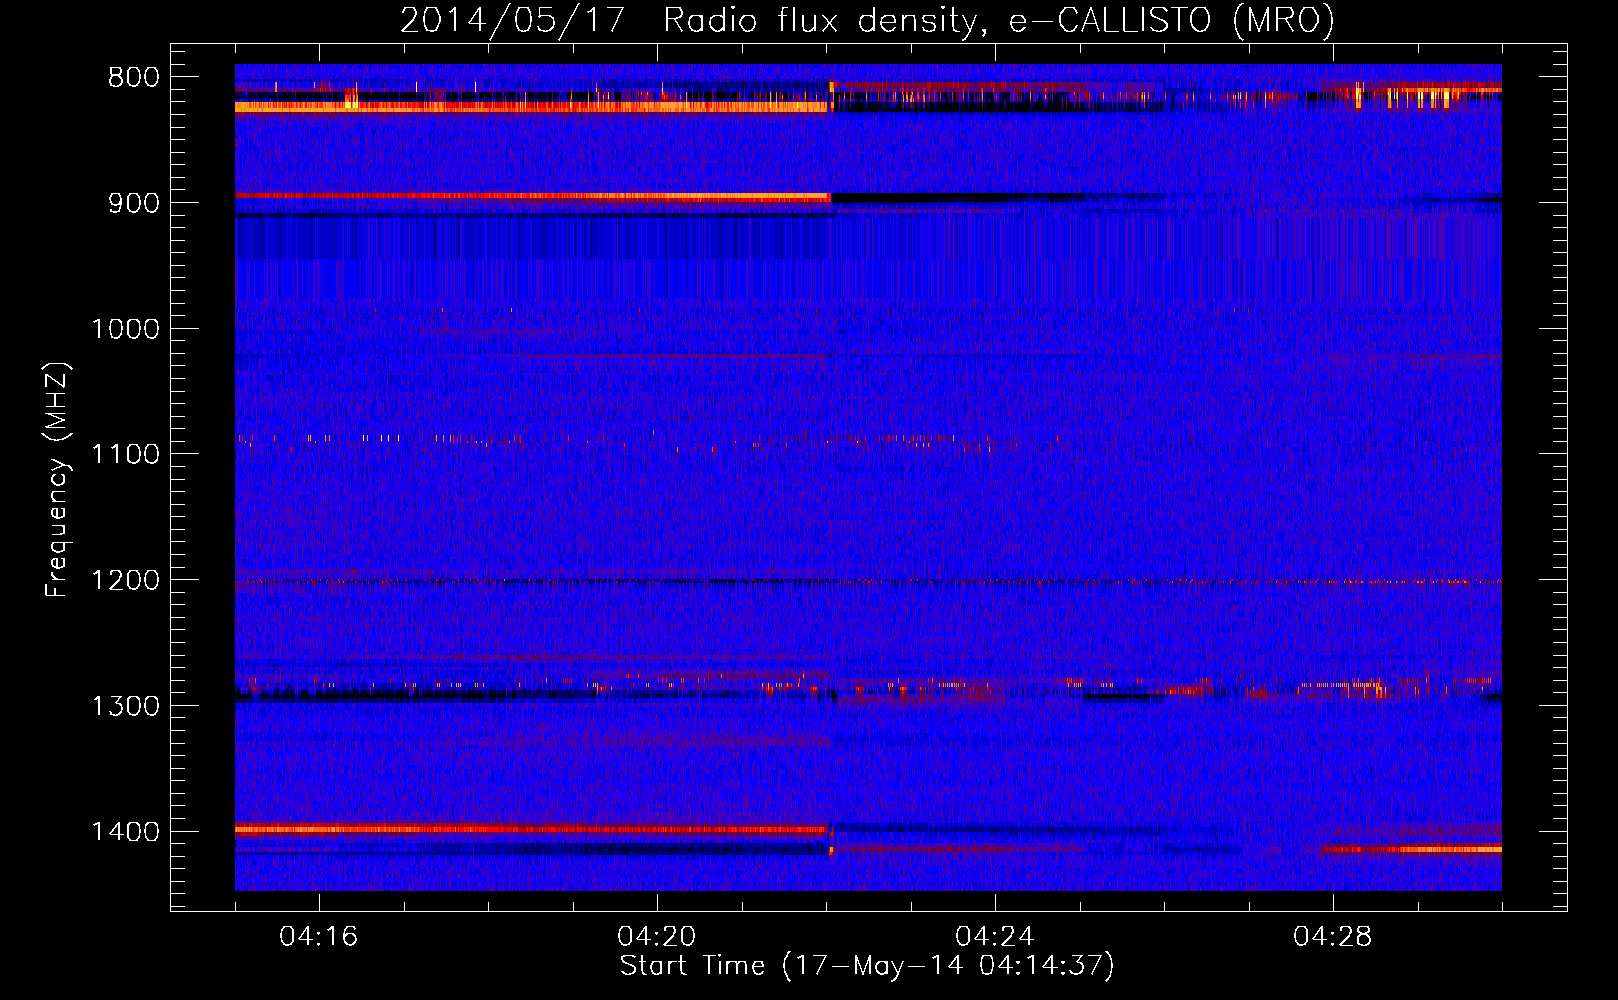Click the '04:28' time axis label
Screen dimensions: 1618x1000
1333,936
